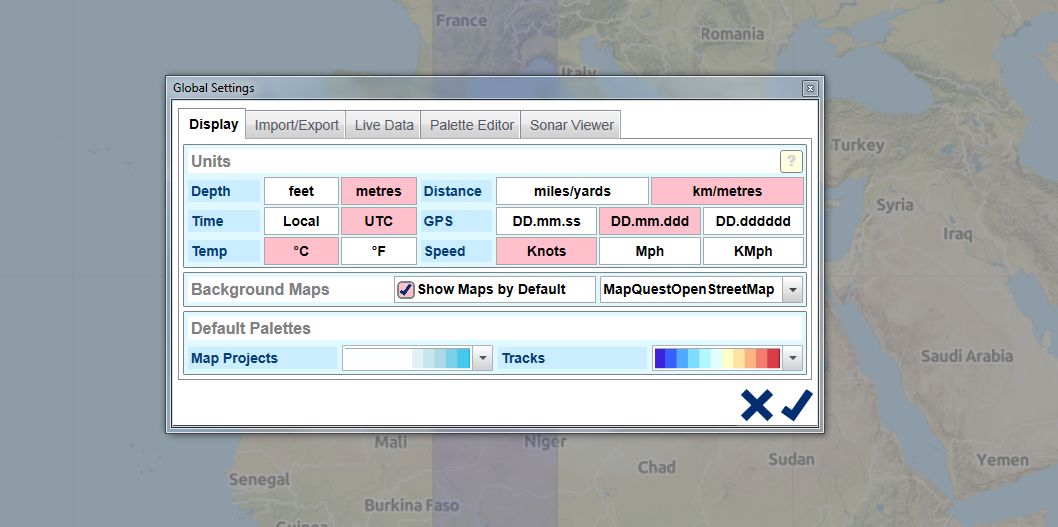This screenshot has width=1058, height=527.
Task: Switch to the Import/Export tab
Action: [x=297, y=125]
